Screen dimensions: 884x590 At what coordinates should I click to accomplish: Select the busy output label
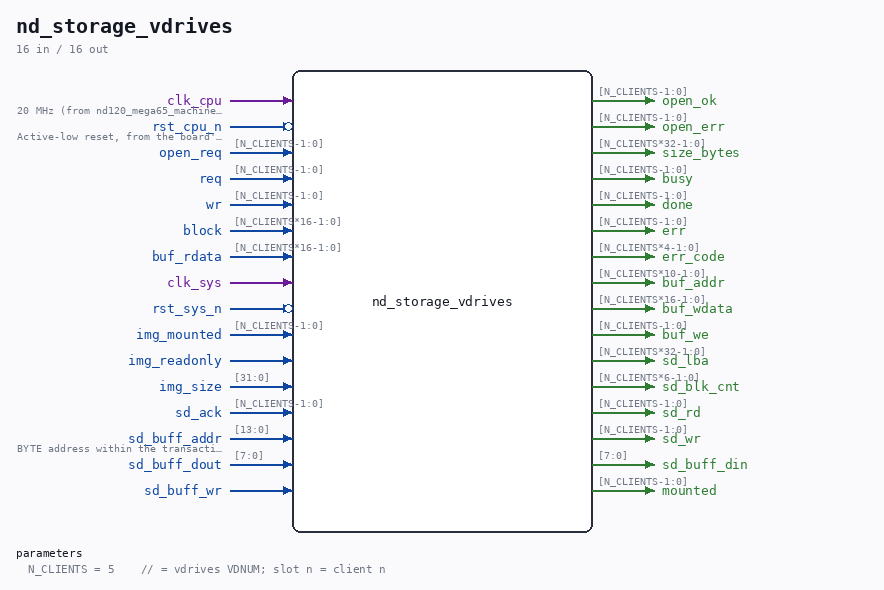point(677,179)
